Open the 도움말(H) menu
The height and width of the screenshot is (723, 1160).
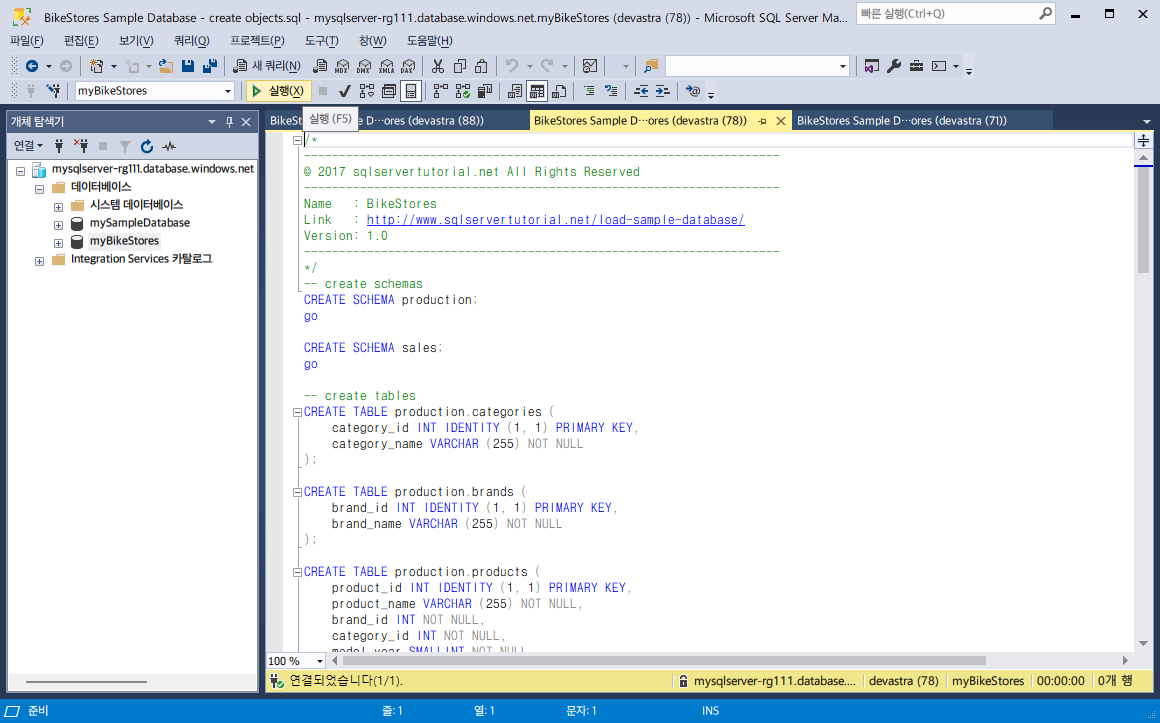(430, 41)
